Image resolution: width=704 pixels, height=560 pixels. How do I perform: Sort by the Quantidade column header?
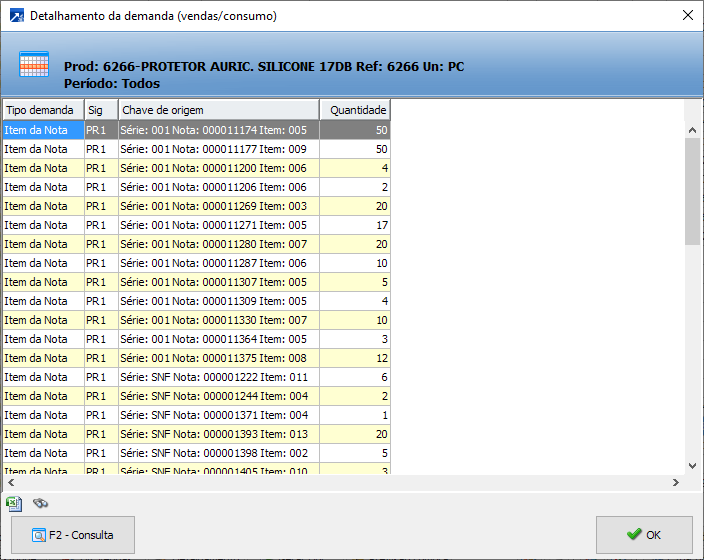[x=355, y=110]
